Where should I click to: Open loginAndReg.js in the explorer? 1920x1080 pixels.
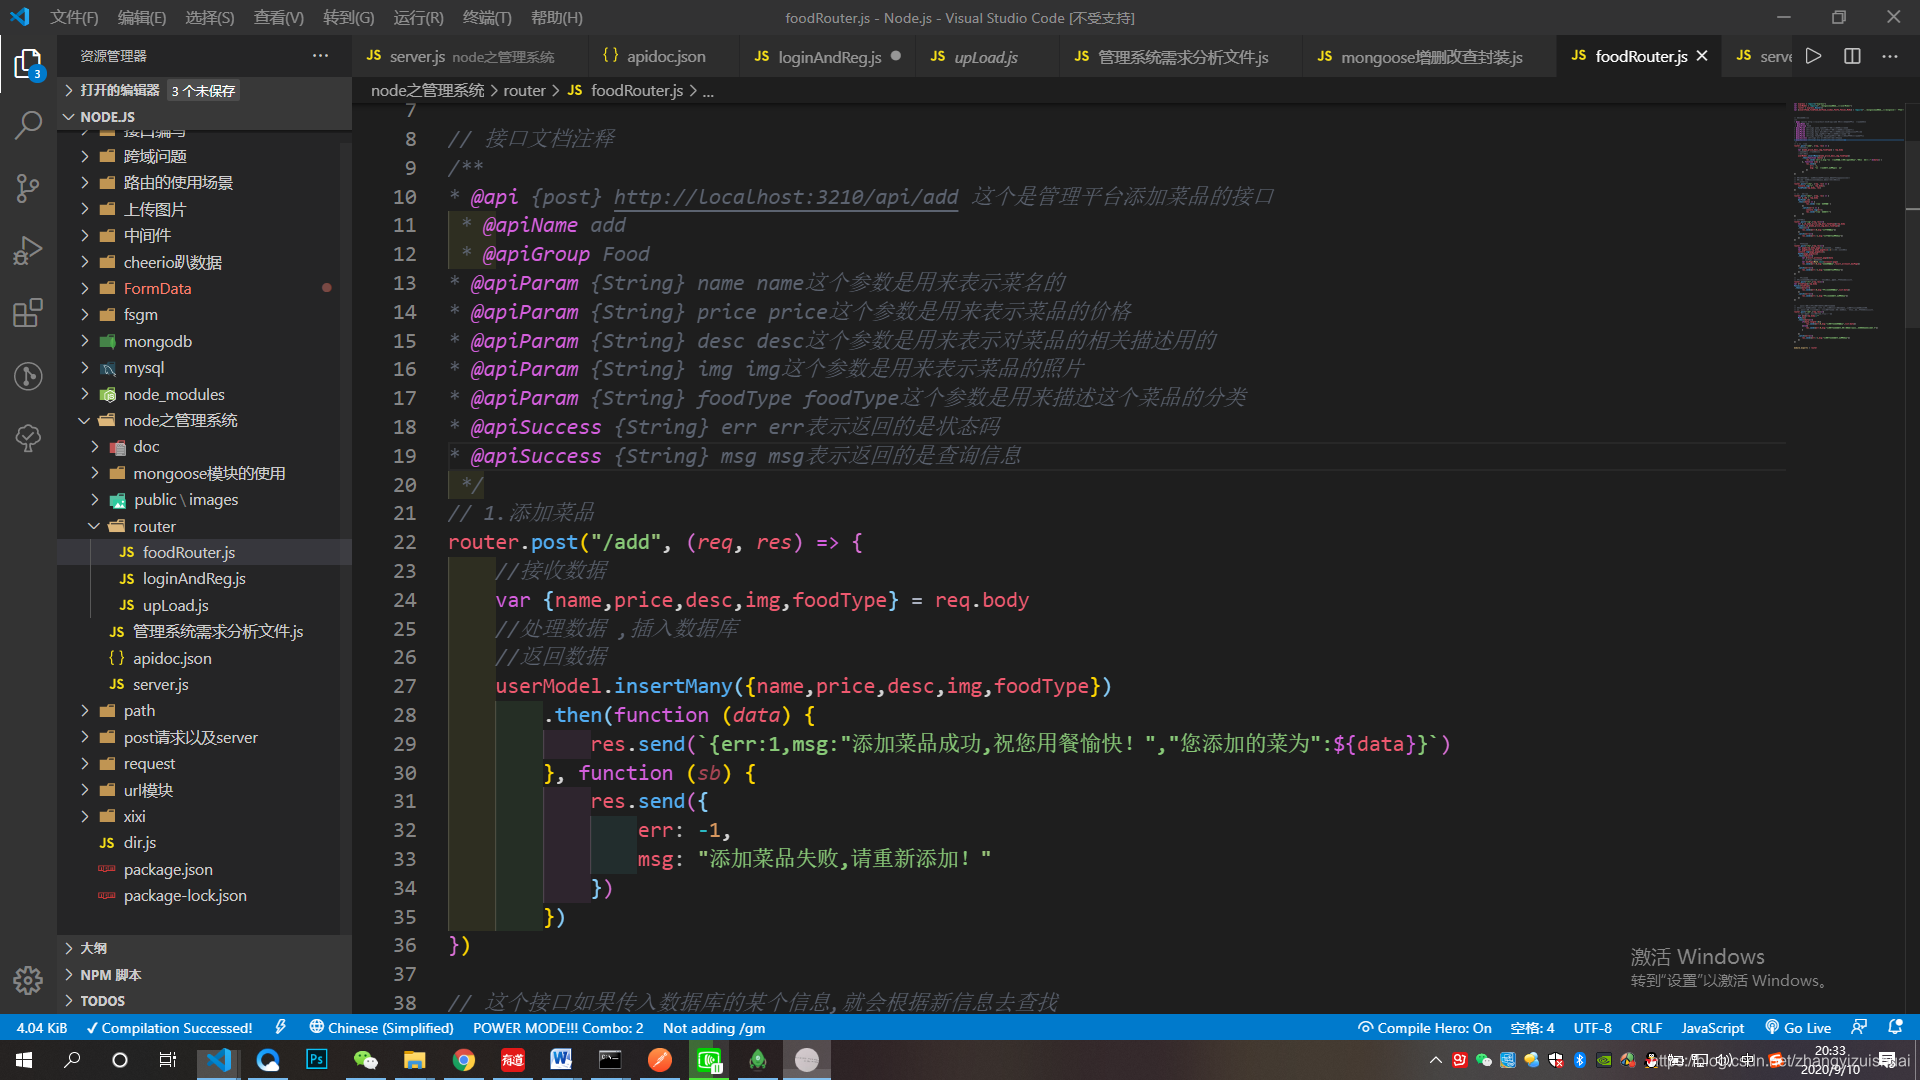tap(194, 578)
